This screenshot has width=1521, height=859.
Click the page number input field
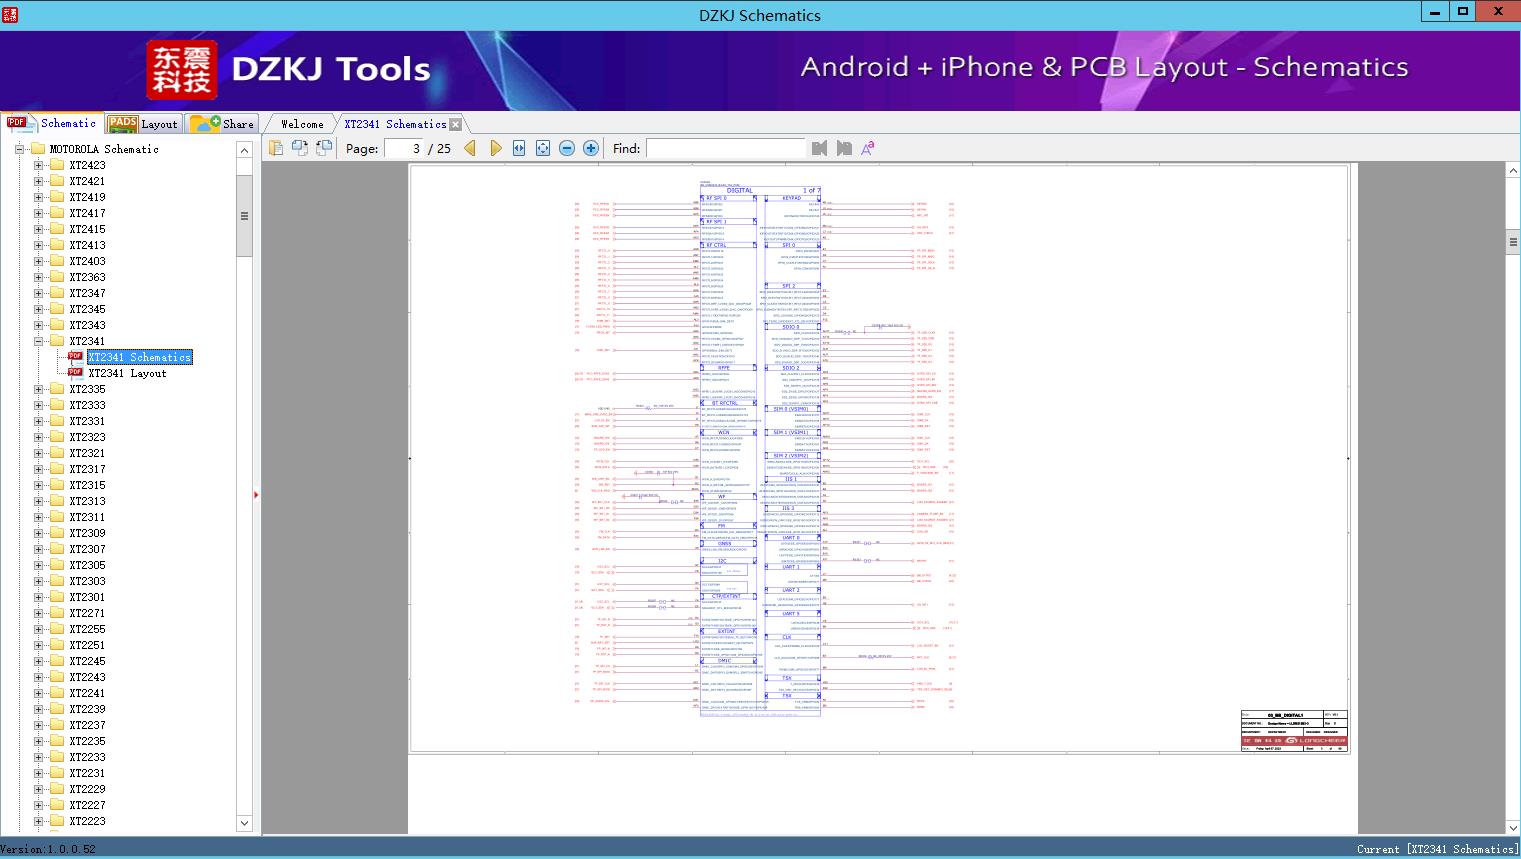tap(403, 148)
